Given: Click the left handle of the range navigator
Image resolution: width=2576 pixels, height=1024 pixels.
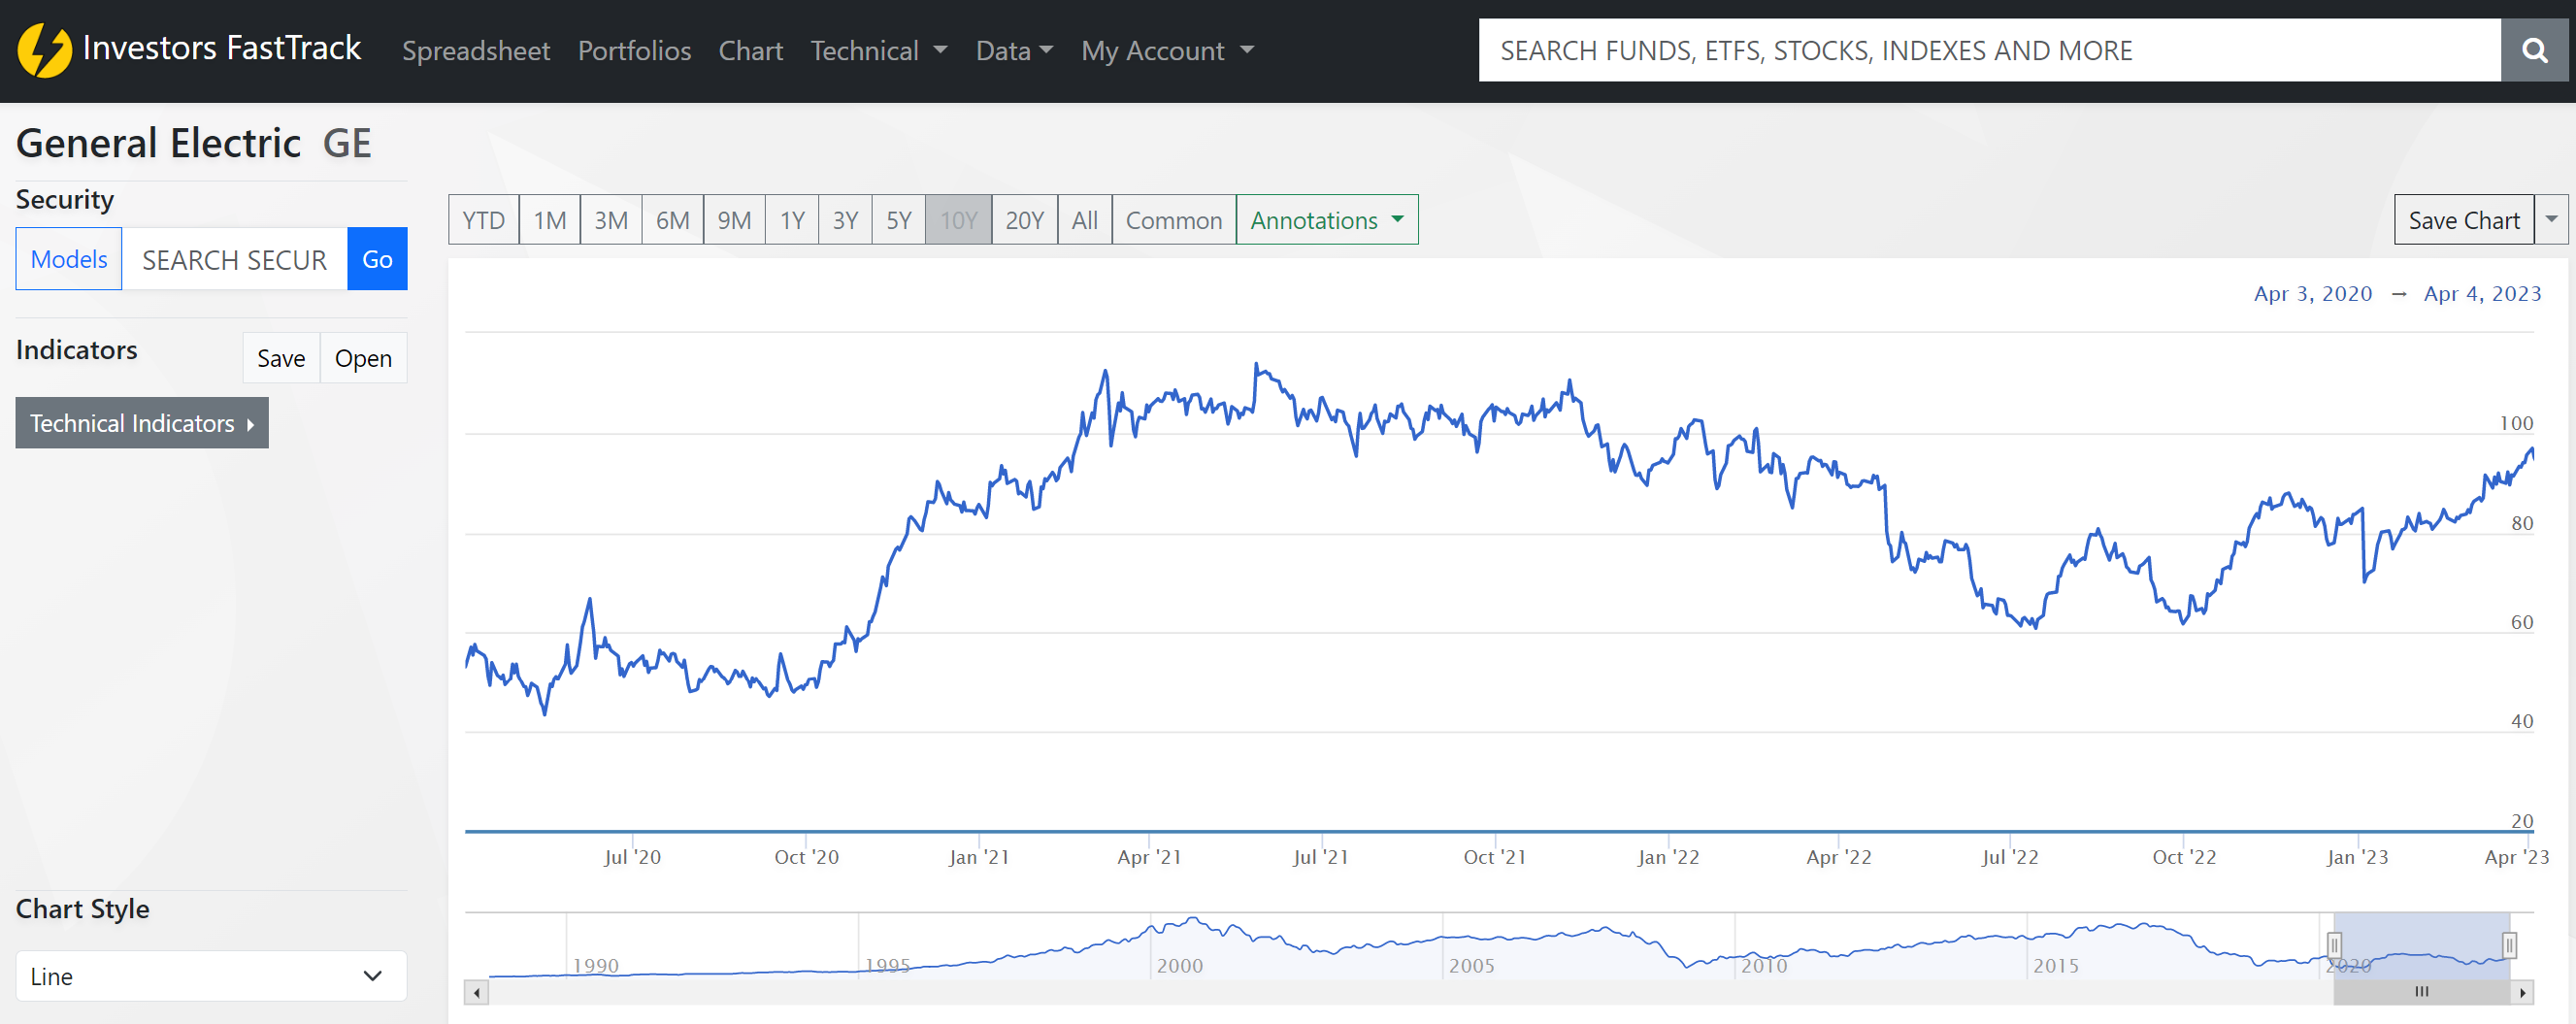Looking at the screenshot, I should 2334,945.
